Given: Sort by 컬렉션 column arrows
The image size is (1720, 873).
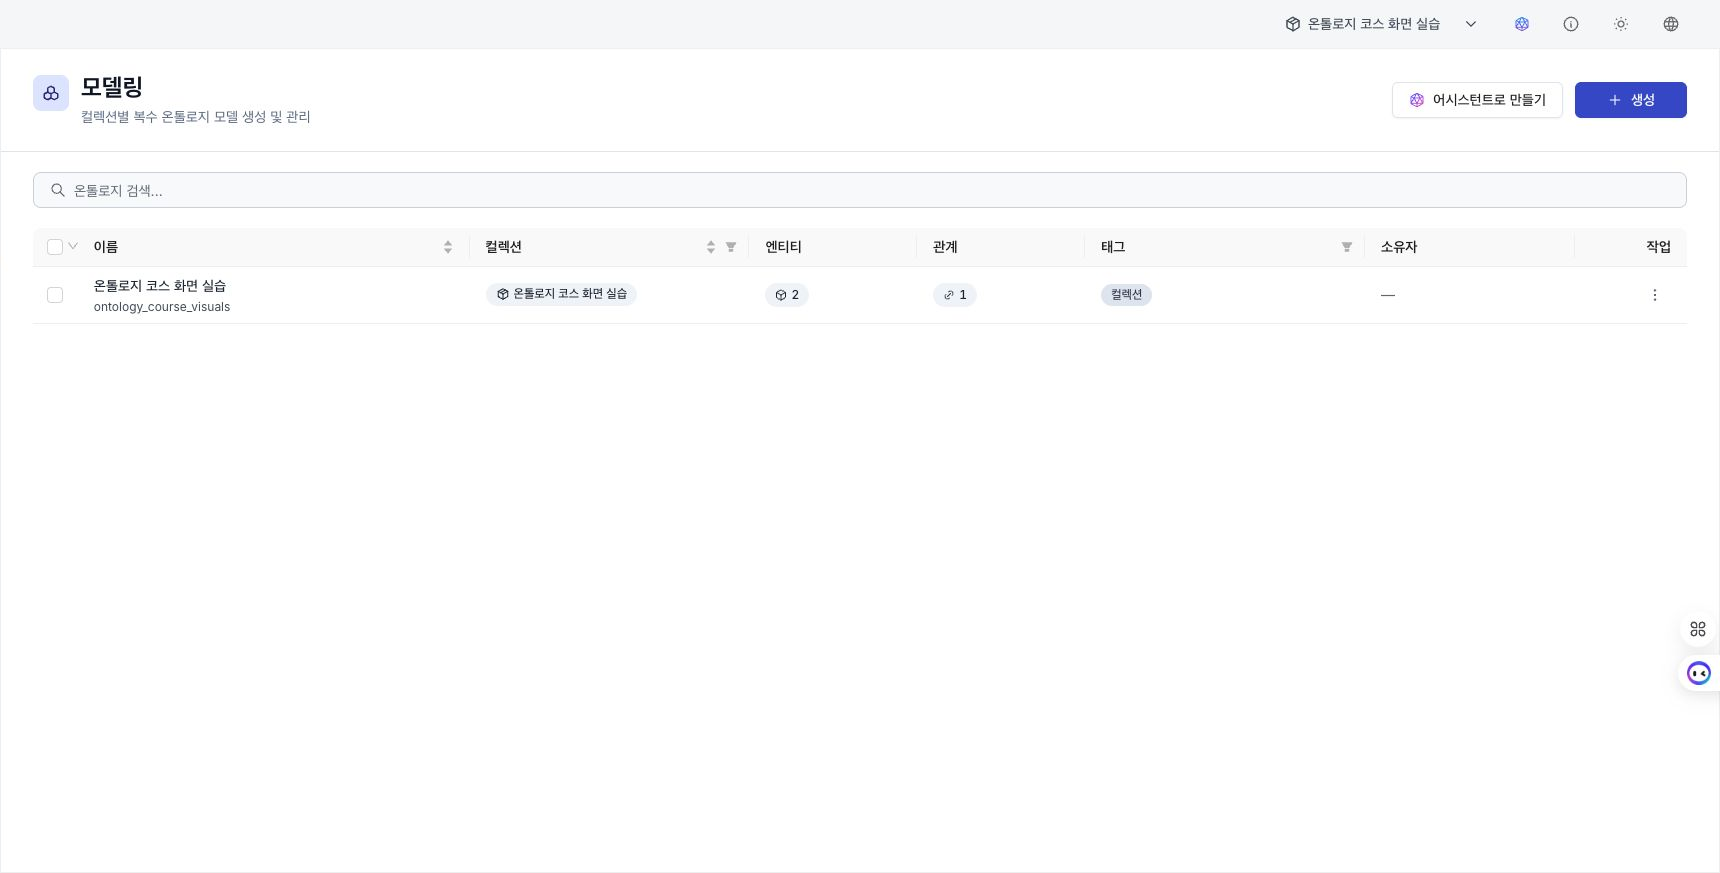Looking at the screenshot, I should (711, 247).
